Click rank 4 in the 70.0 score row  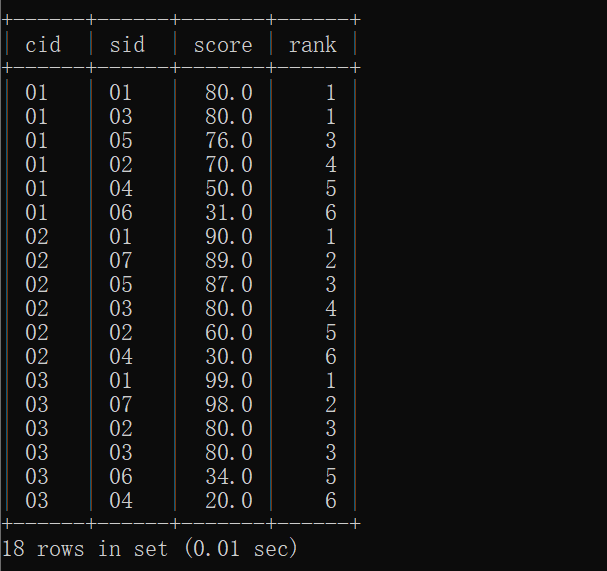point(331,165)
